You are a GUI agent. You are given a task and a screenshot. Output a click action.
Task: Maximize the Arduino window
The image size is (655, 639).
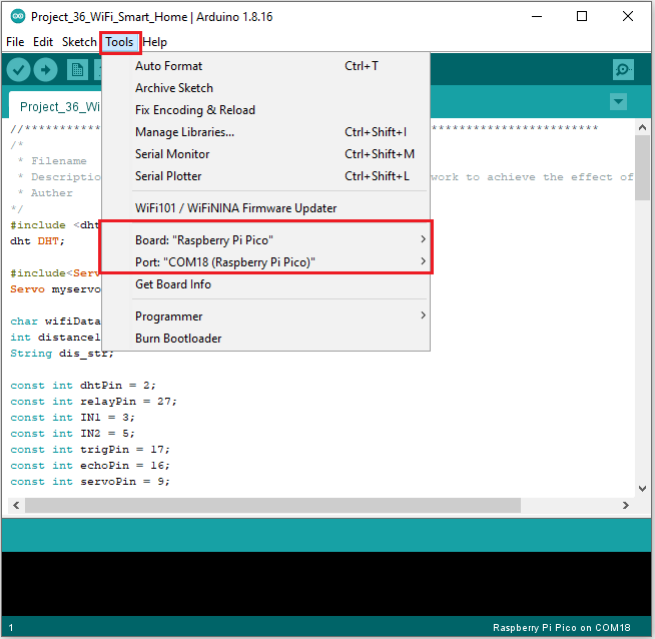(x=582, y=17)
